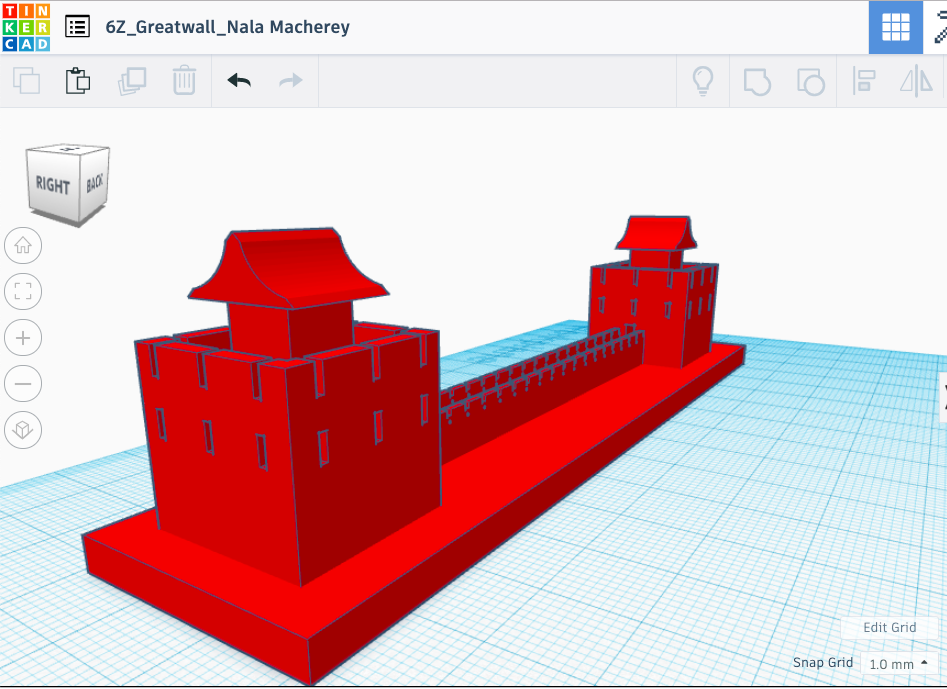947x689 pixels.
Task: Click the Group shapes icon
Action: (757, 81)
